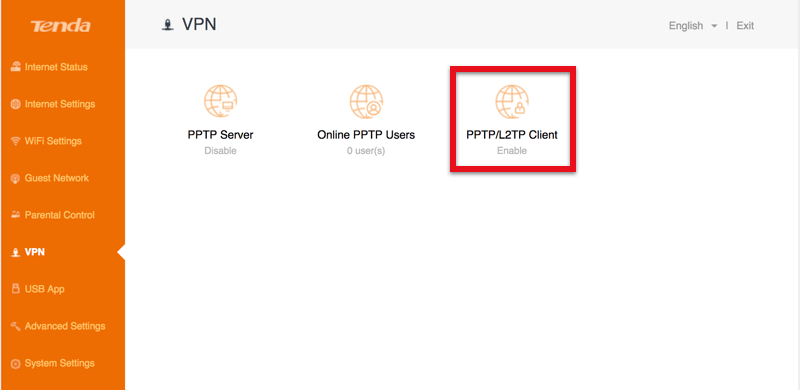Click the PPTP Server 'Disable' status text
The image size is (800, 390).
(220, 151)
